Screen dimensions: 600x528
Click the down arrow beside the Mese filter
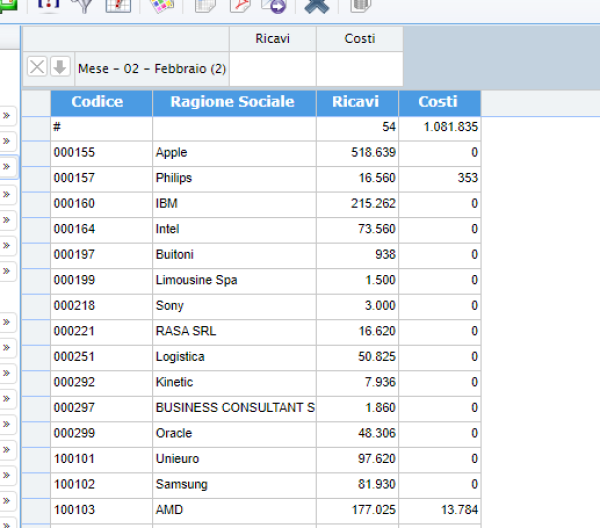point(60,67)
